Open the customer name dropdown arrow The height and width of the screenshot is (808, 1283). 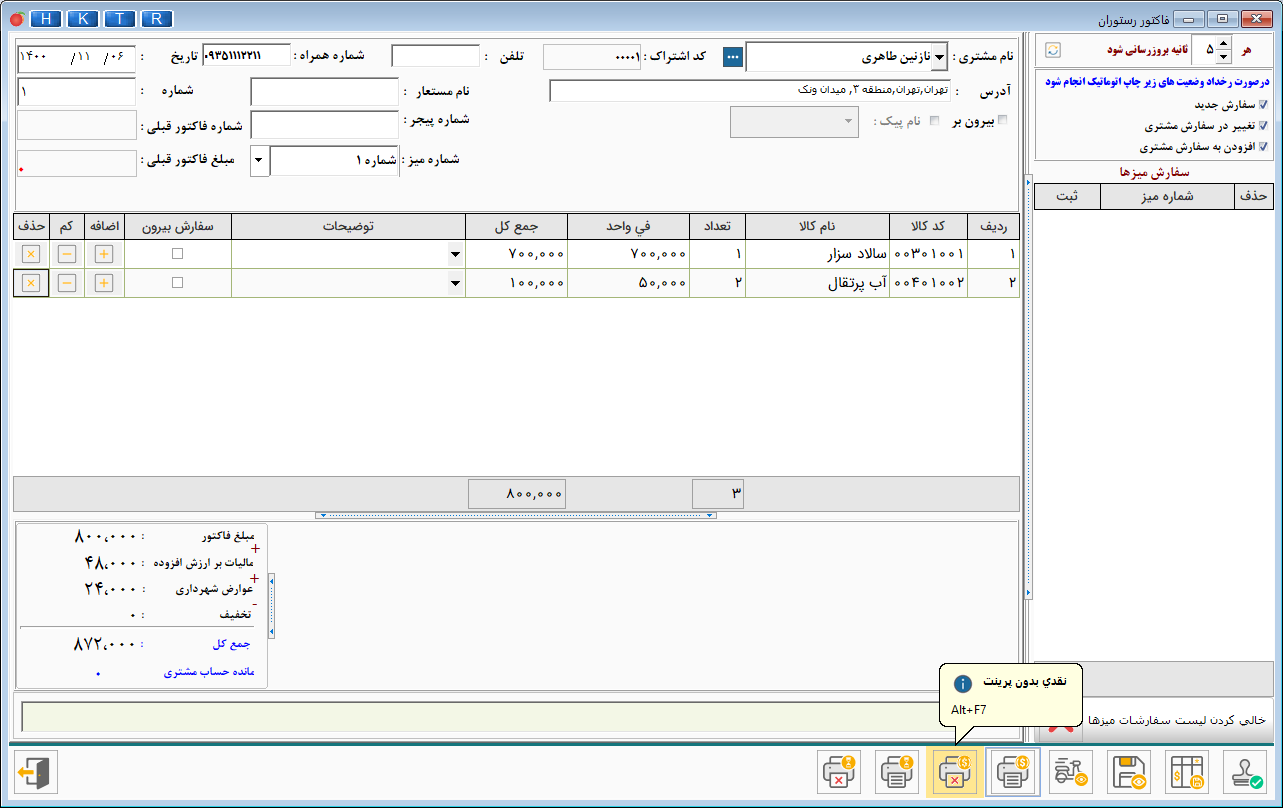coord(938,57)
